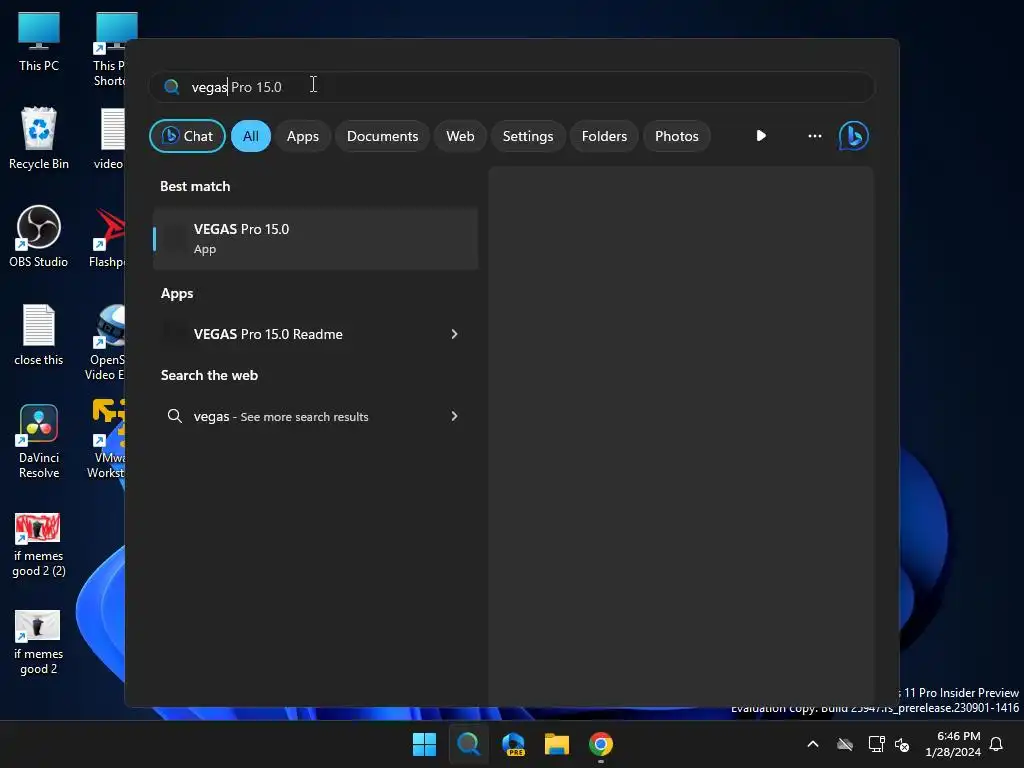Expand VEGAS Pro 15.0 Readme chevron
The image size is (1024, 768).
tap(455, 334)
